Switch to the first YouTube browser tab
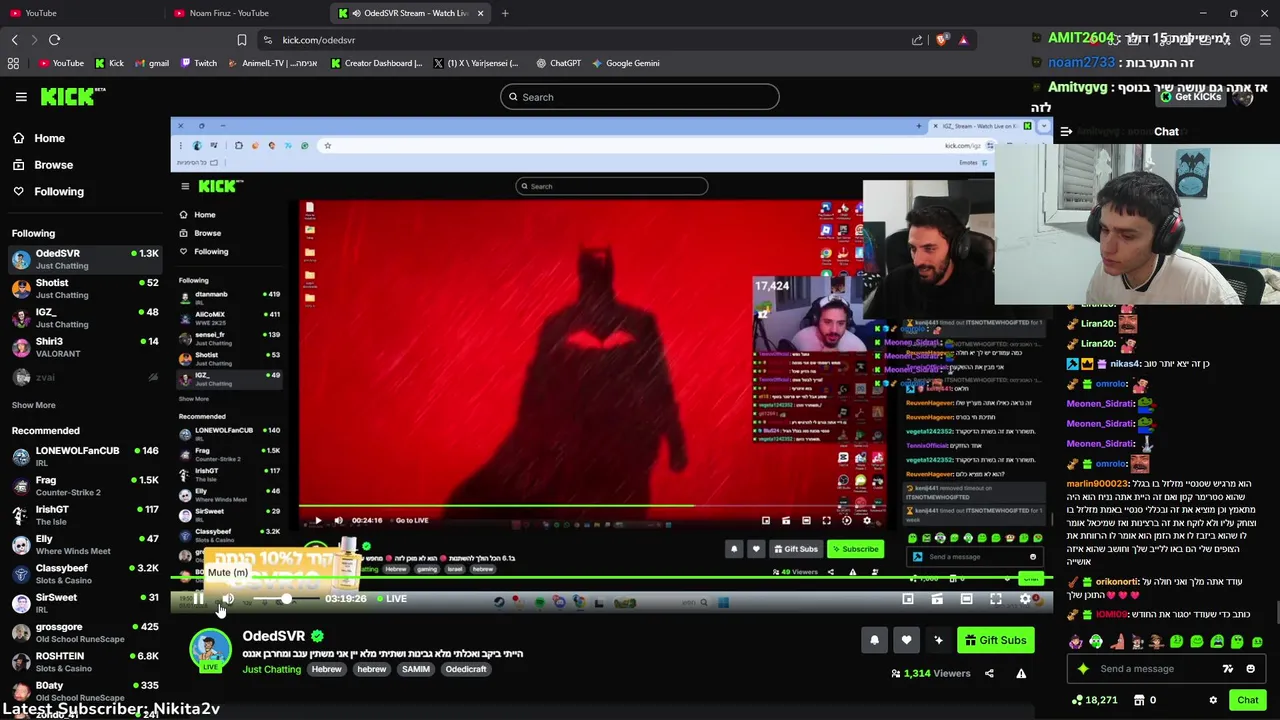Screen dimensions: 1280x720 82,13
